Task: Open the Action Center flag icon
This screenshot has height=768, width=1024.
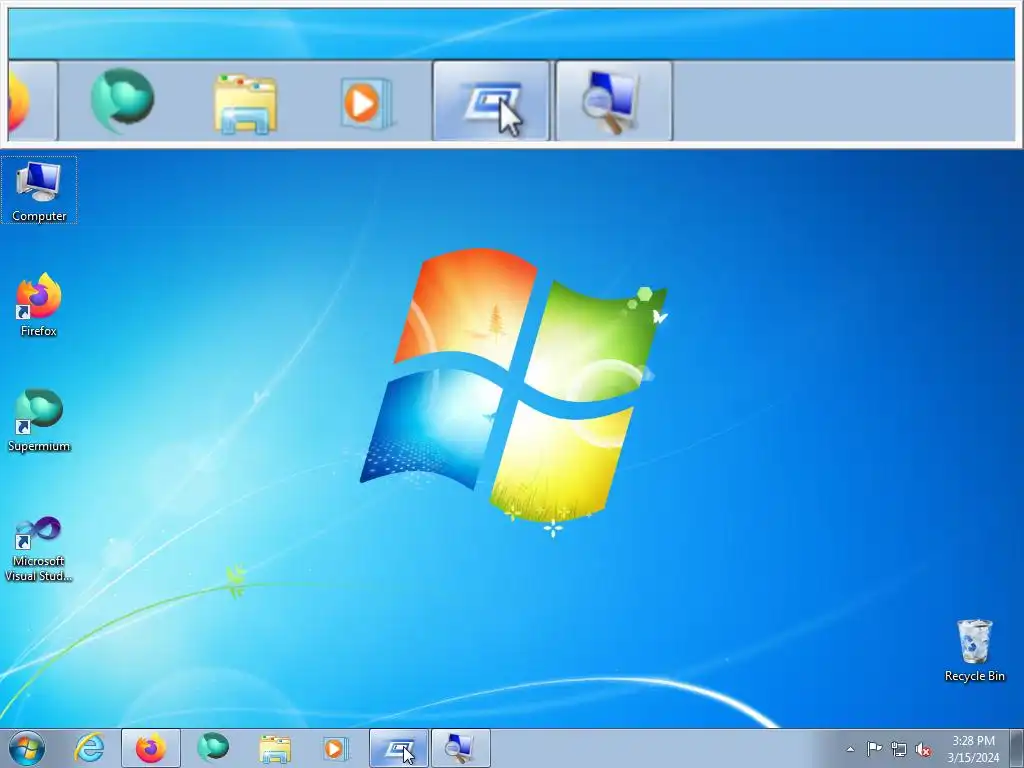Action: (874, 749)
